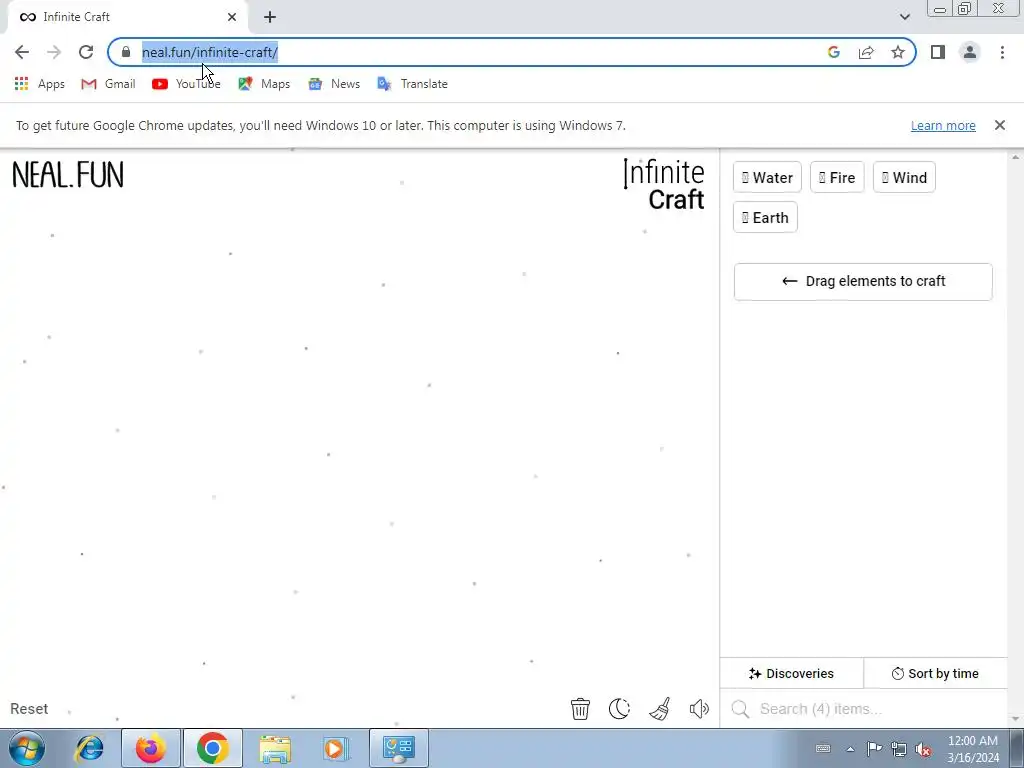Click the taskbar clock
Screen dimensions: 1024x768
point(972,749)
